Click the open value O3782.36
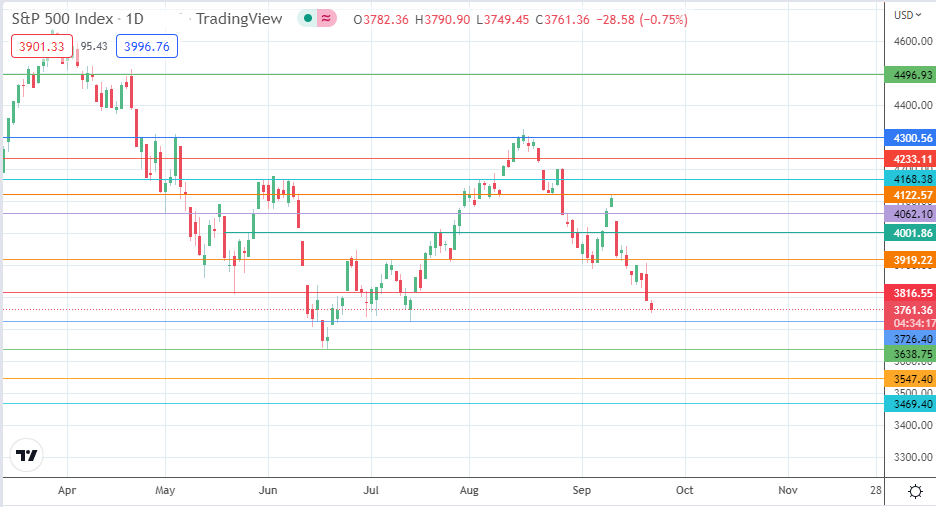This screenshot has height=507, width=936. coord(381,20)
